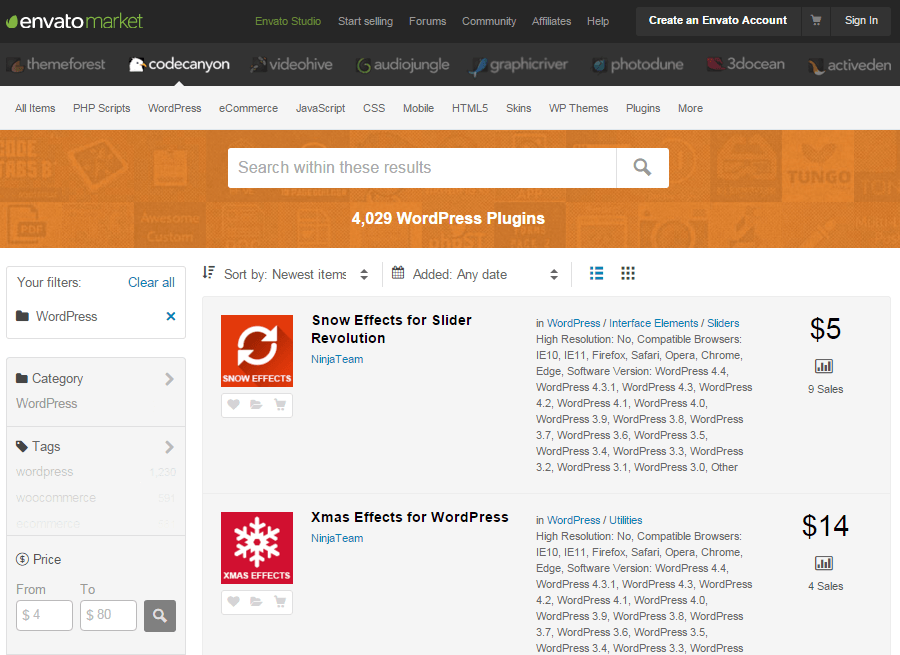Click the price From input field

tap(45, 615)
